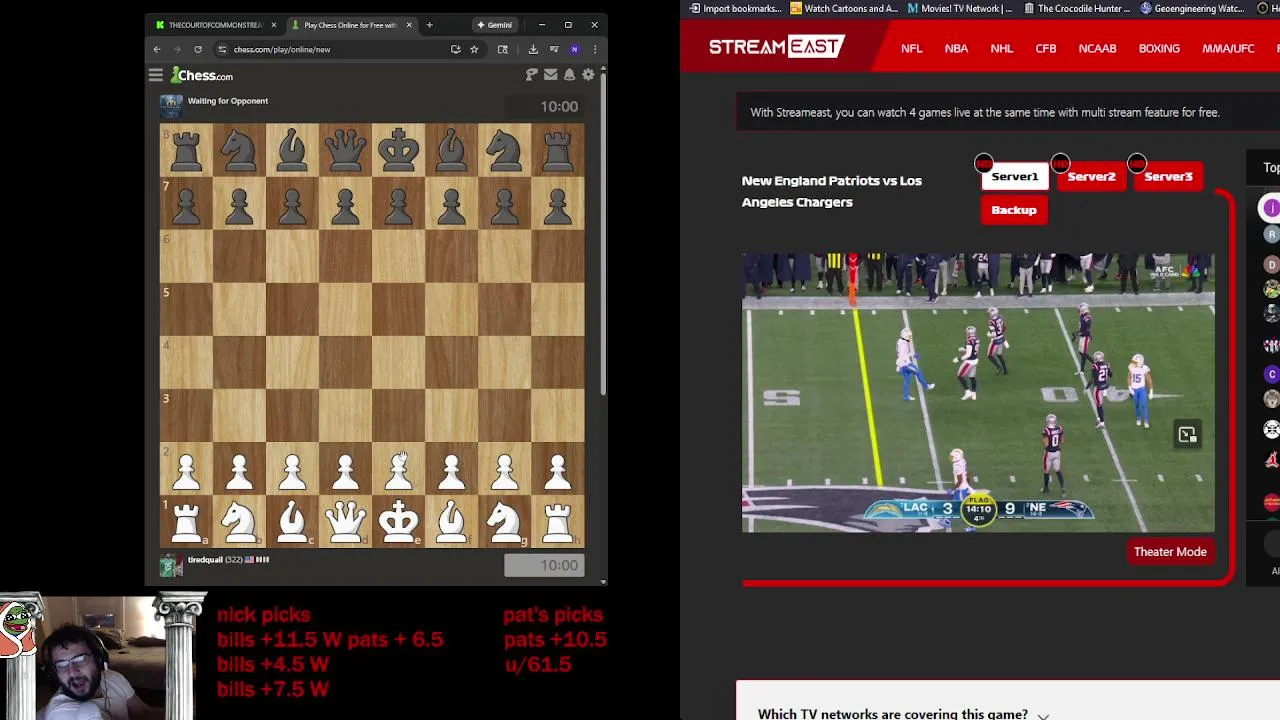
Task: Open the browser profile avatar
Action: [574, 49]
